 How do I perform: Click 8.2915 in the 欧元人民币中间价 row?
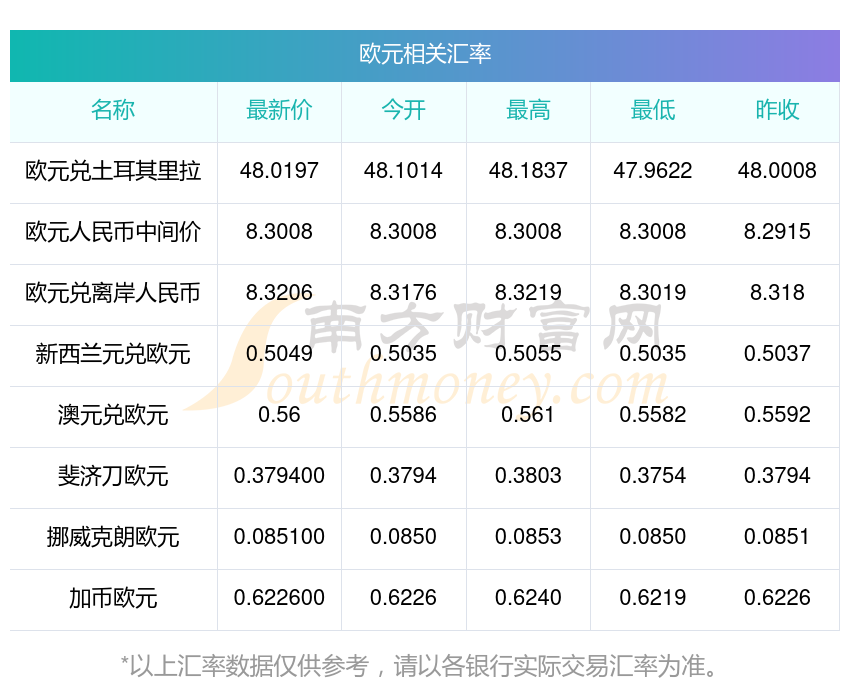coord(777,232)
